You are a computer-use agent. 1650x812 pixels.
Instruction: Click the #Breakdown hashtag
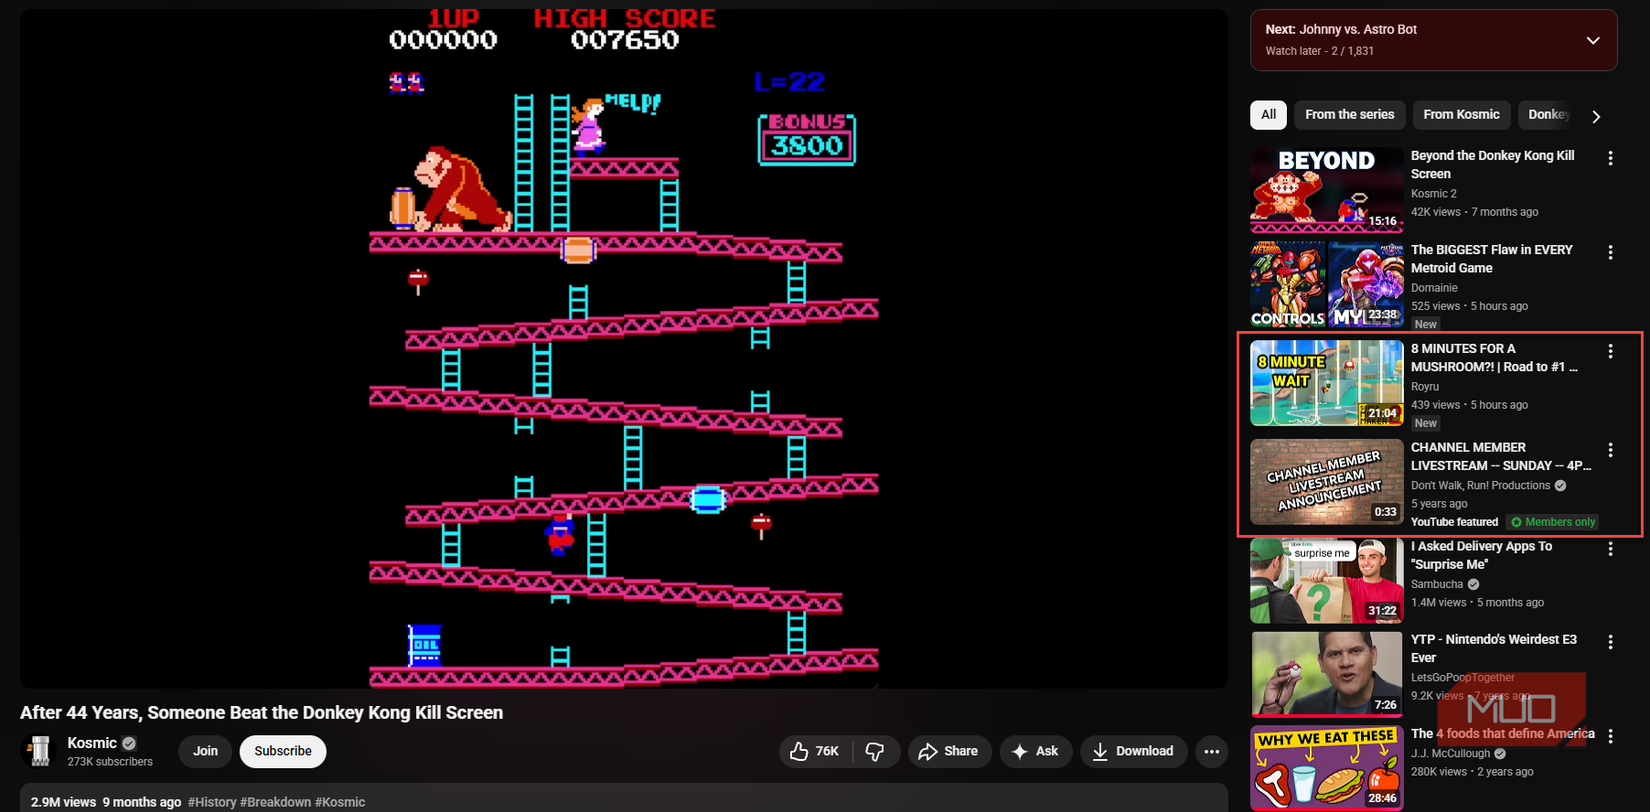(x=275, y=802)
